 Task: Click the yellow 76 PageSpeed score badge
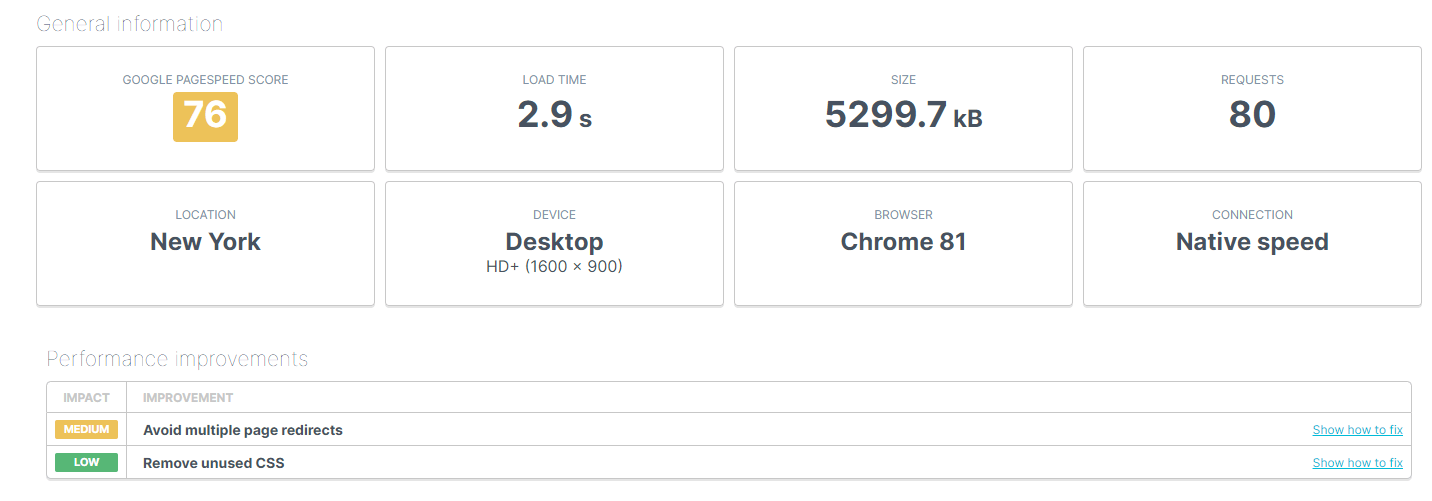(x=205, y=116)
